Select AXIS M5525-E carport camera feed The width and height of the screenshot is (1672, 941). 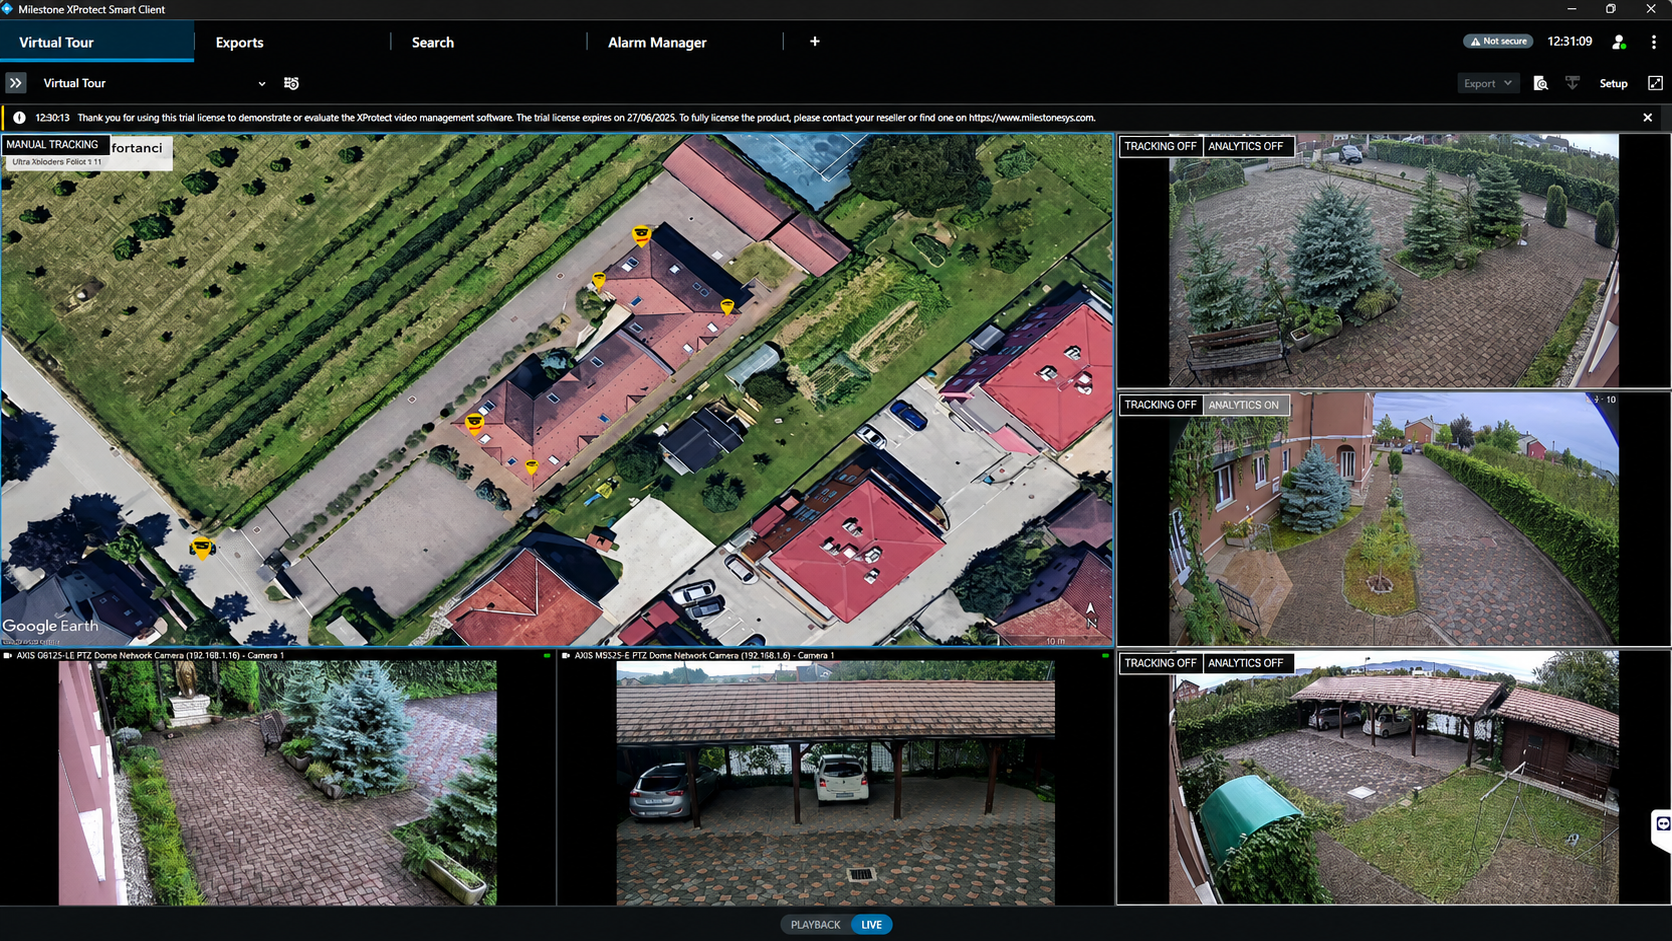835,783
